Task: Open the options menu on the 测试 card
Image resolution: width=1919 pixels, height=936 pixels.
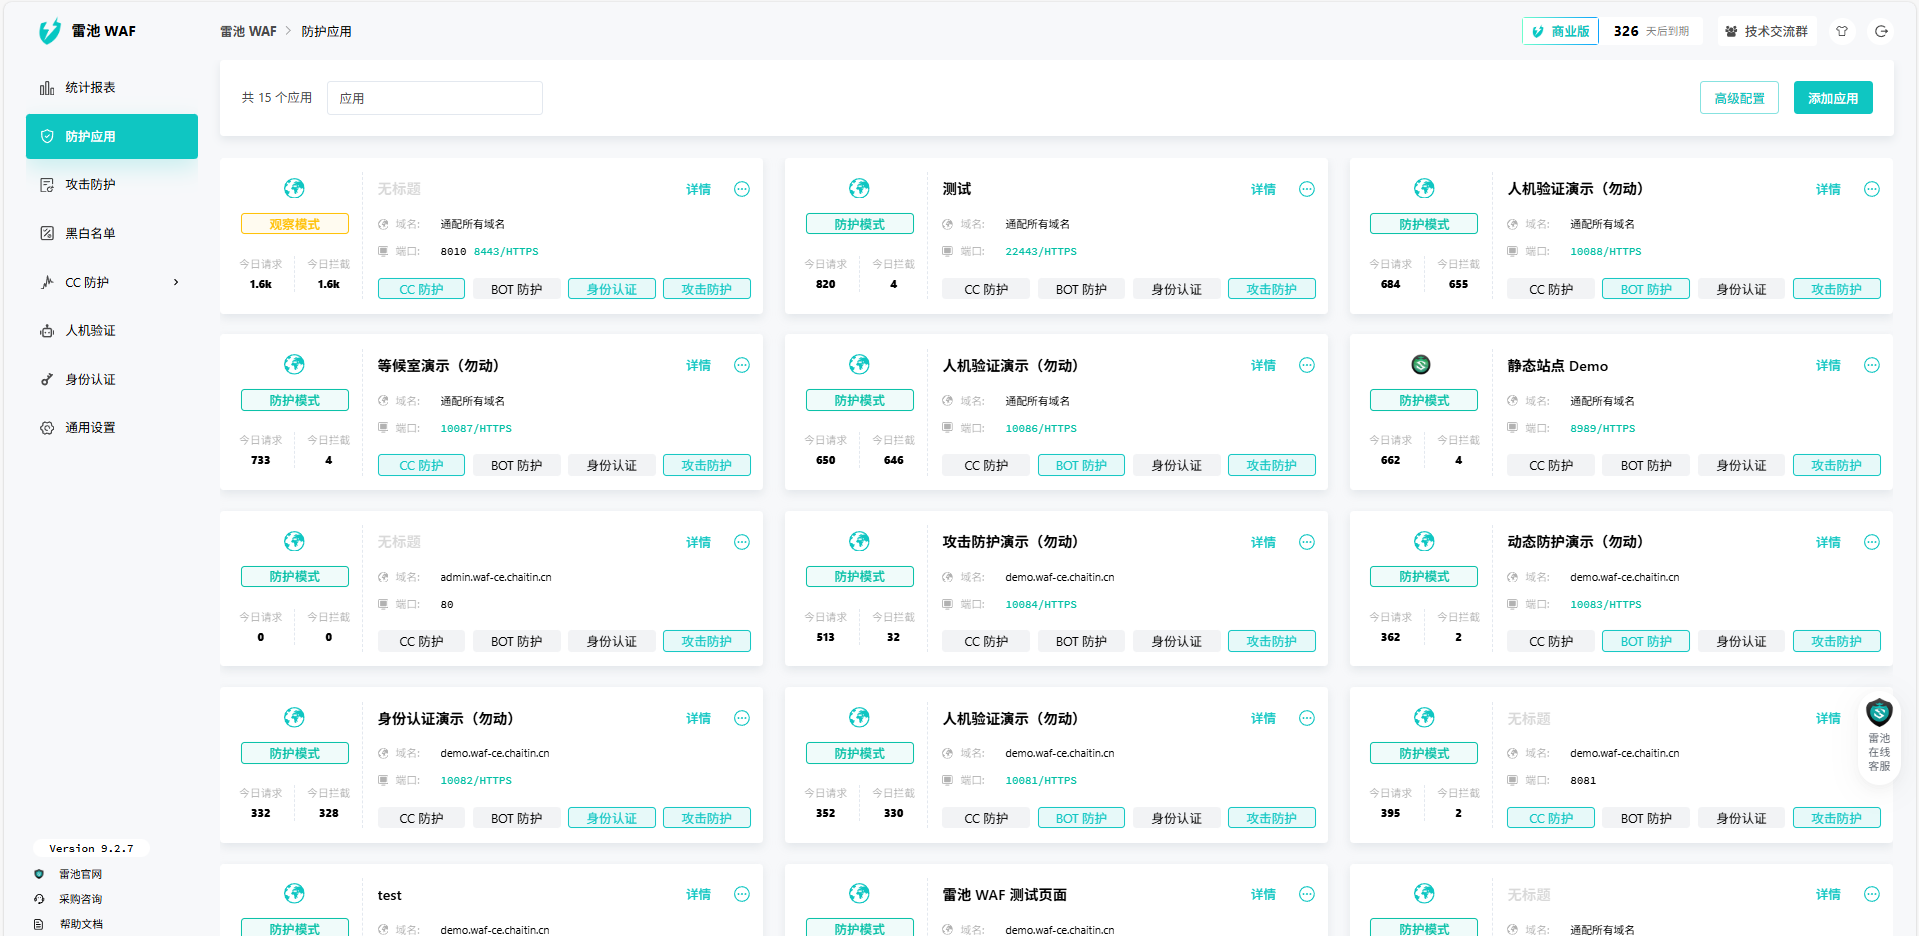Action: tap(1306, 189)
